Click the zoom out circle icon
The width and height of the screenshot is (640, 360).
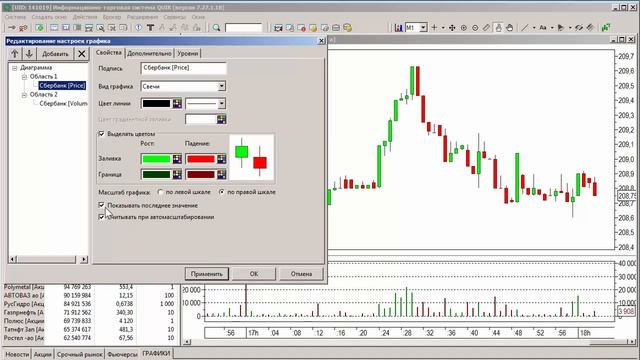tap(475, 27)
